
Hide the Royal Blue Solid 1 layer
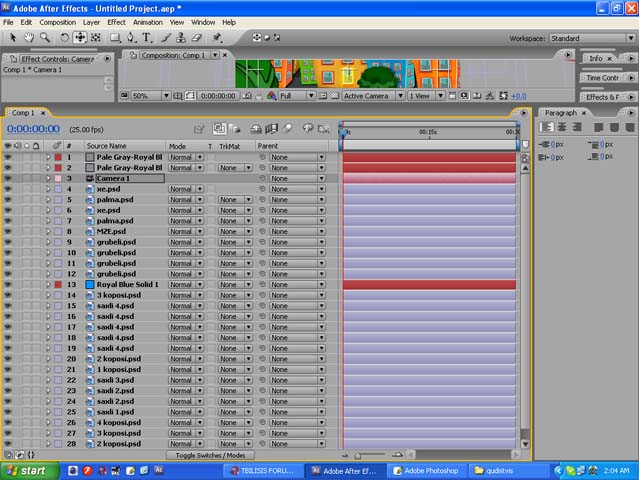(7, 284)
